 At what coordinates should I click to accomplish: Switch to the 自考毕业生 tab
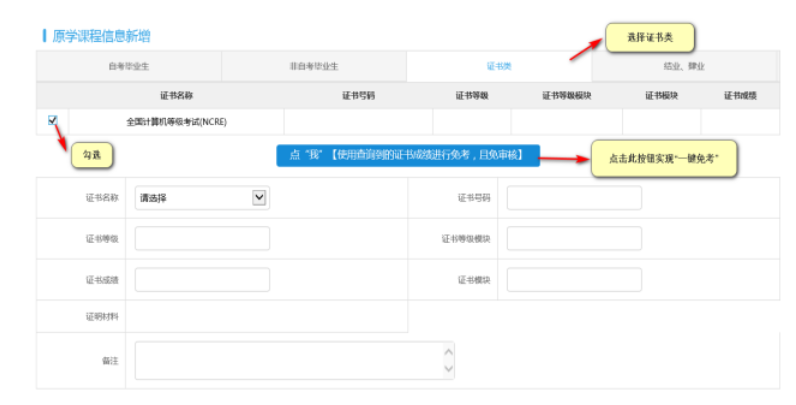click(128, 66)
